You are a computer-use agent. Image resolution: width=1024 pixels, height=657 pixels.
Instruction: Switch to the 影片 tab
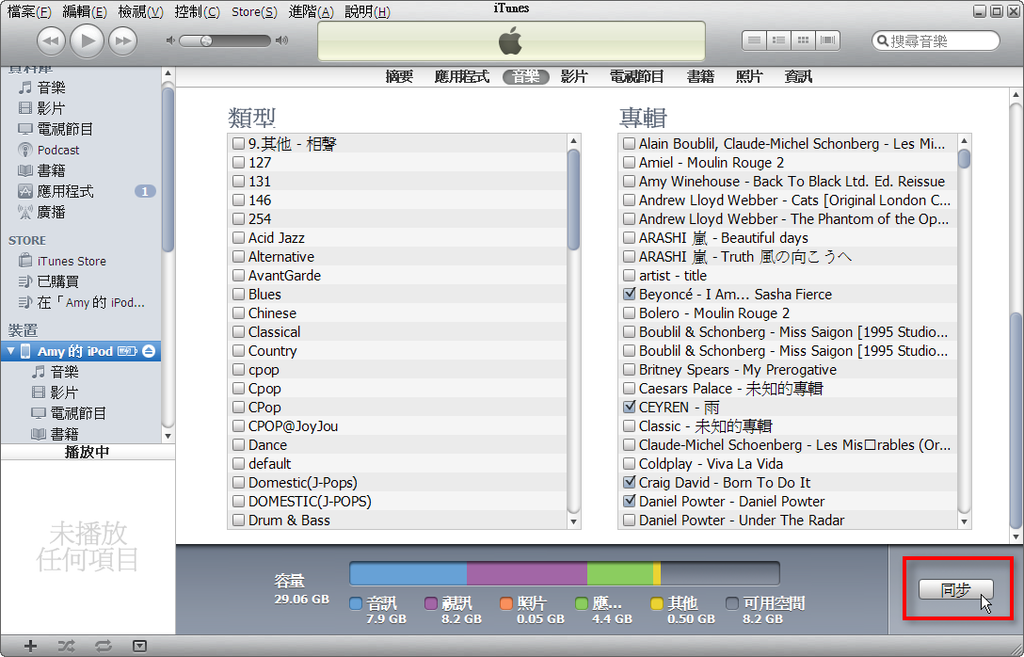tap(574, 77)
